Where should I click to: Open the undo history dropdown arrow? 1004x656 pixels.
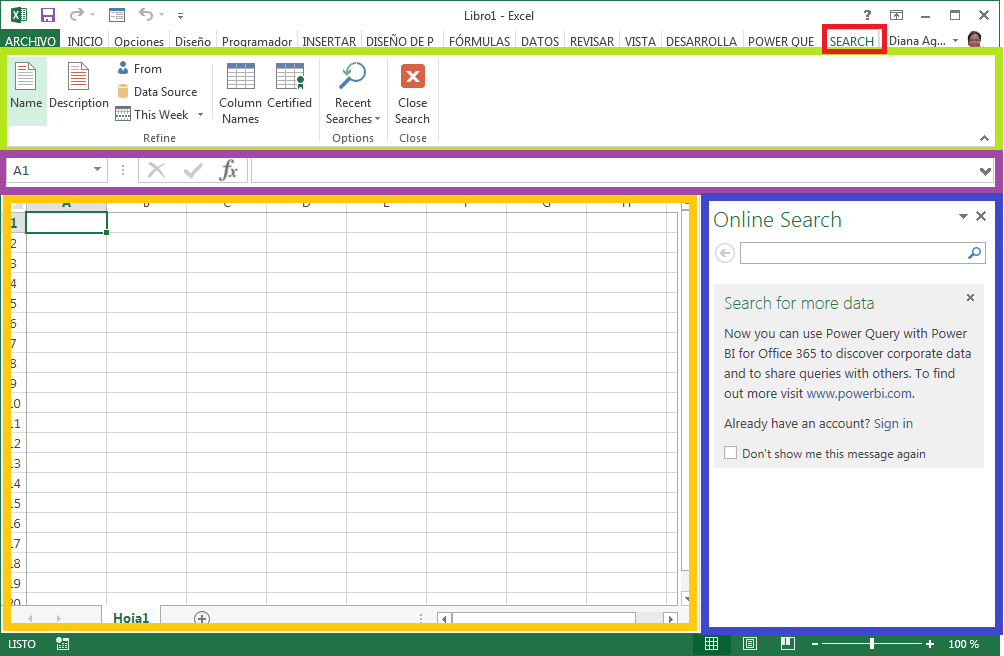(161, 14)
